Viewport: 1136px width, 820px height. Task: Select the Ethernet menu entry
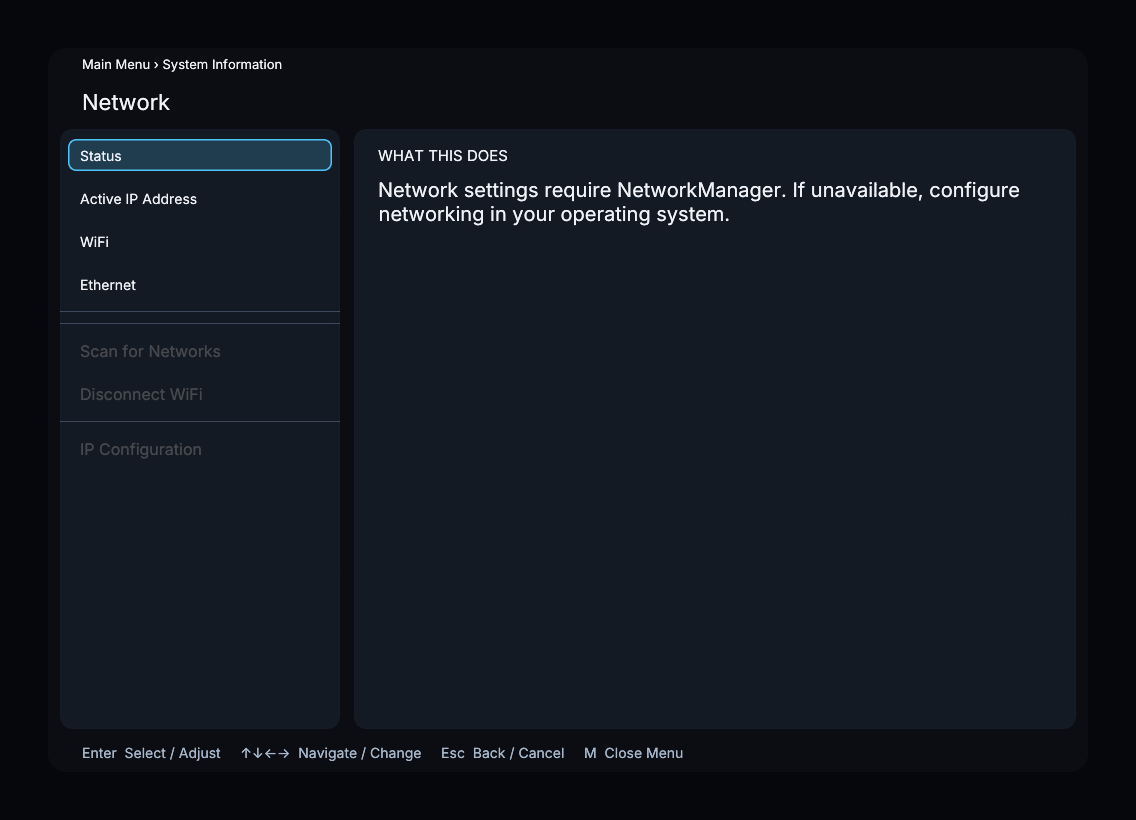(200, 285)
